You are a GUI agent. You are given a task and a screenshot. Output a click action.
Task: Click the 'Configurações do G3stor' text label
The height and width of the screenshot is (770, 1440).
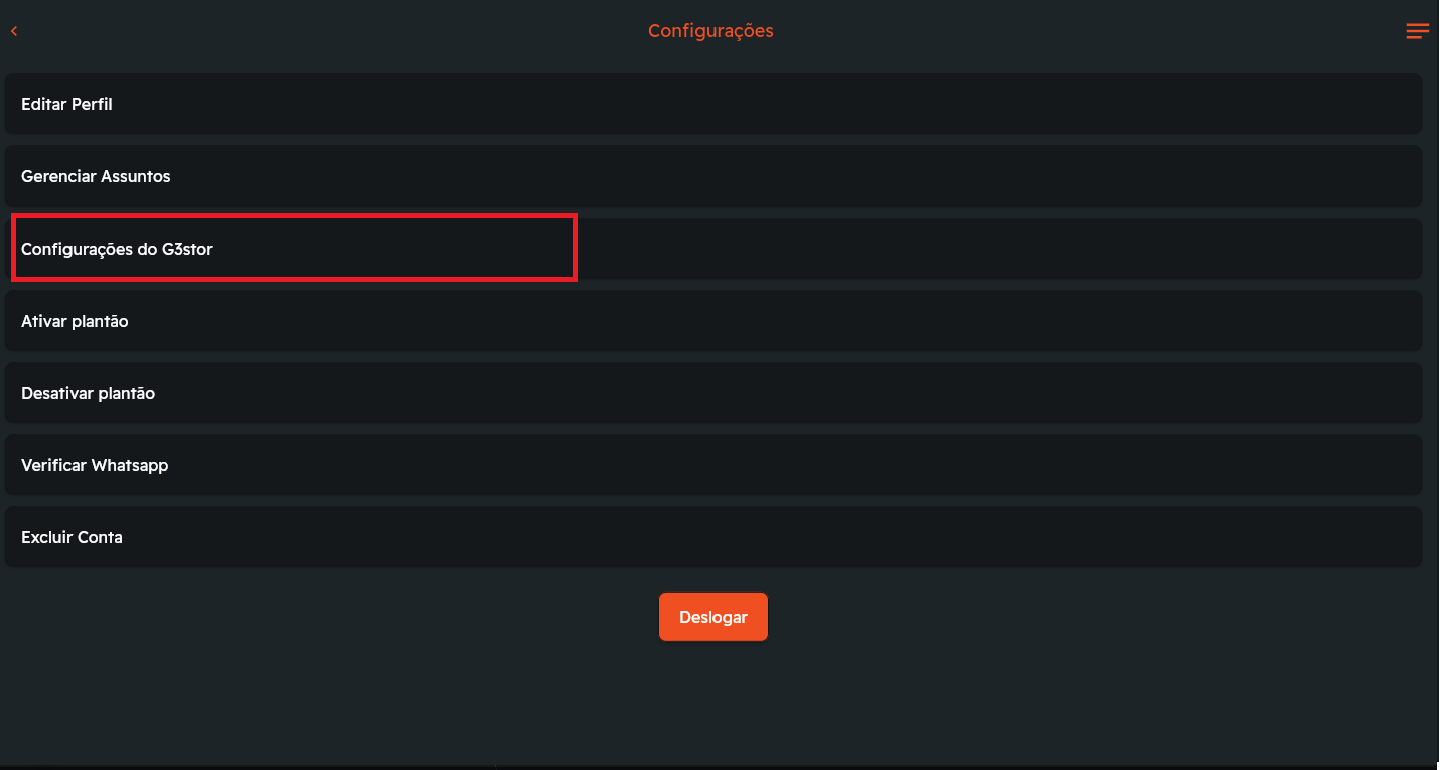pyautogui.click(x=116, y=249)
